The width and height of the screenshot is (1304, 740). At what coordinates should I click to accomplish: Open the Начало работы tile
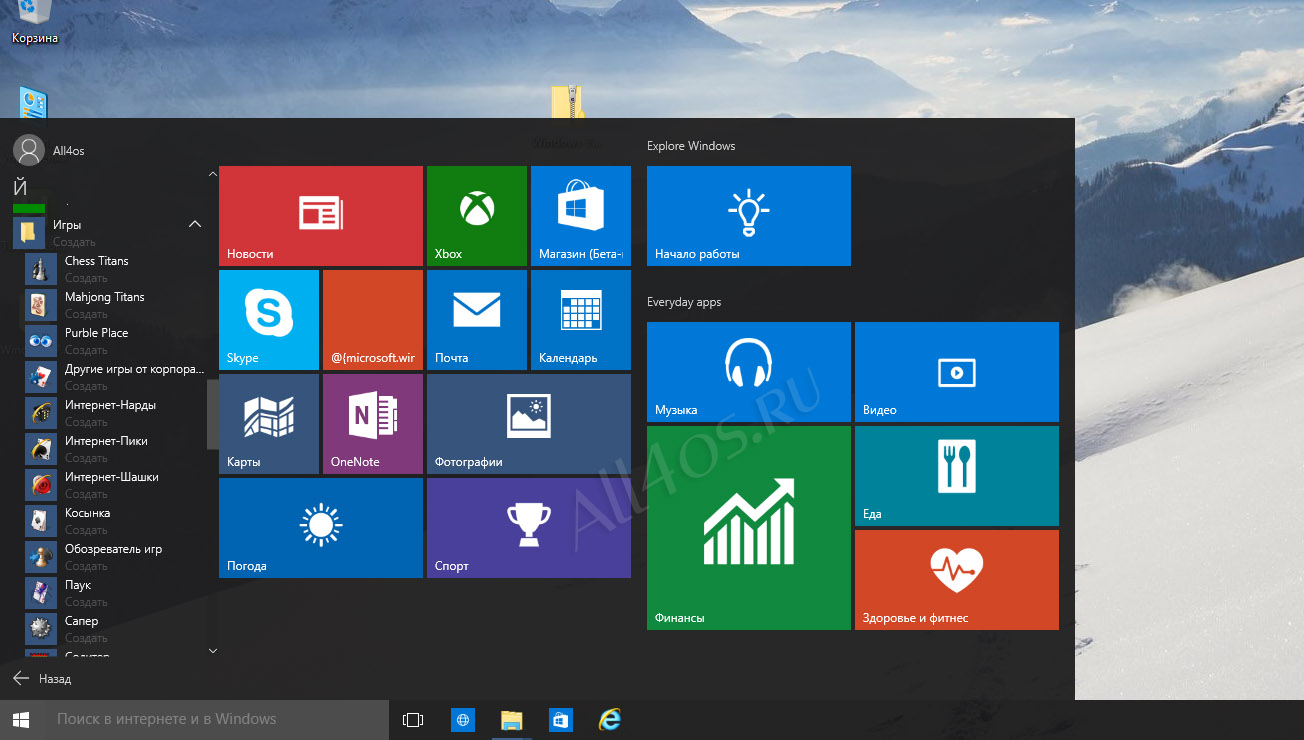tap(749, 216)
